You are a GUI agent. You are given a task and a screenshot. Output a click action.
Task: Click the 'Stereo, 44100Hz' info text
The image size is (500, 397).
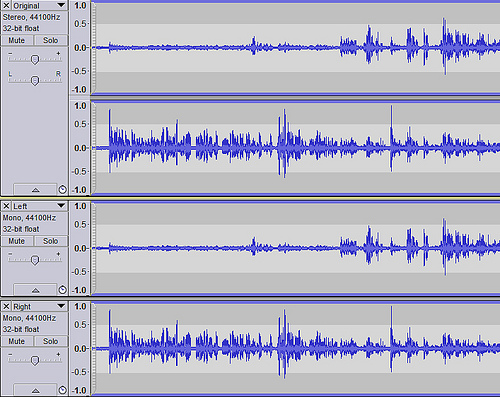31,17
